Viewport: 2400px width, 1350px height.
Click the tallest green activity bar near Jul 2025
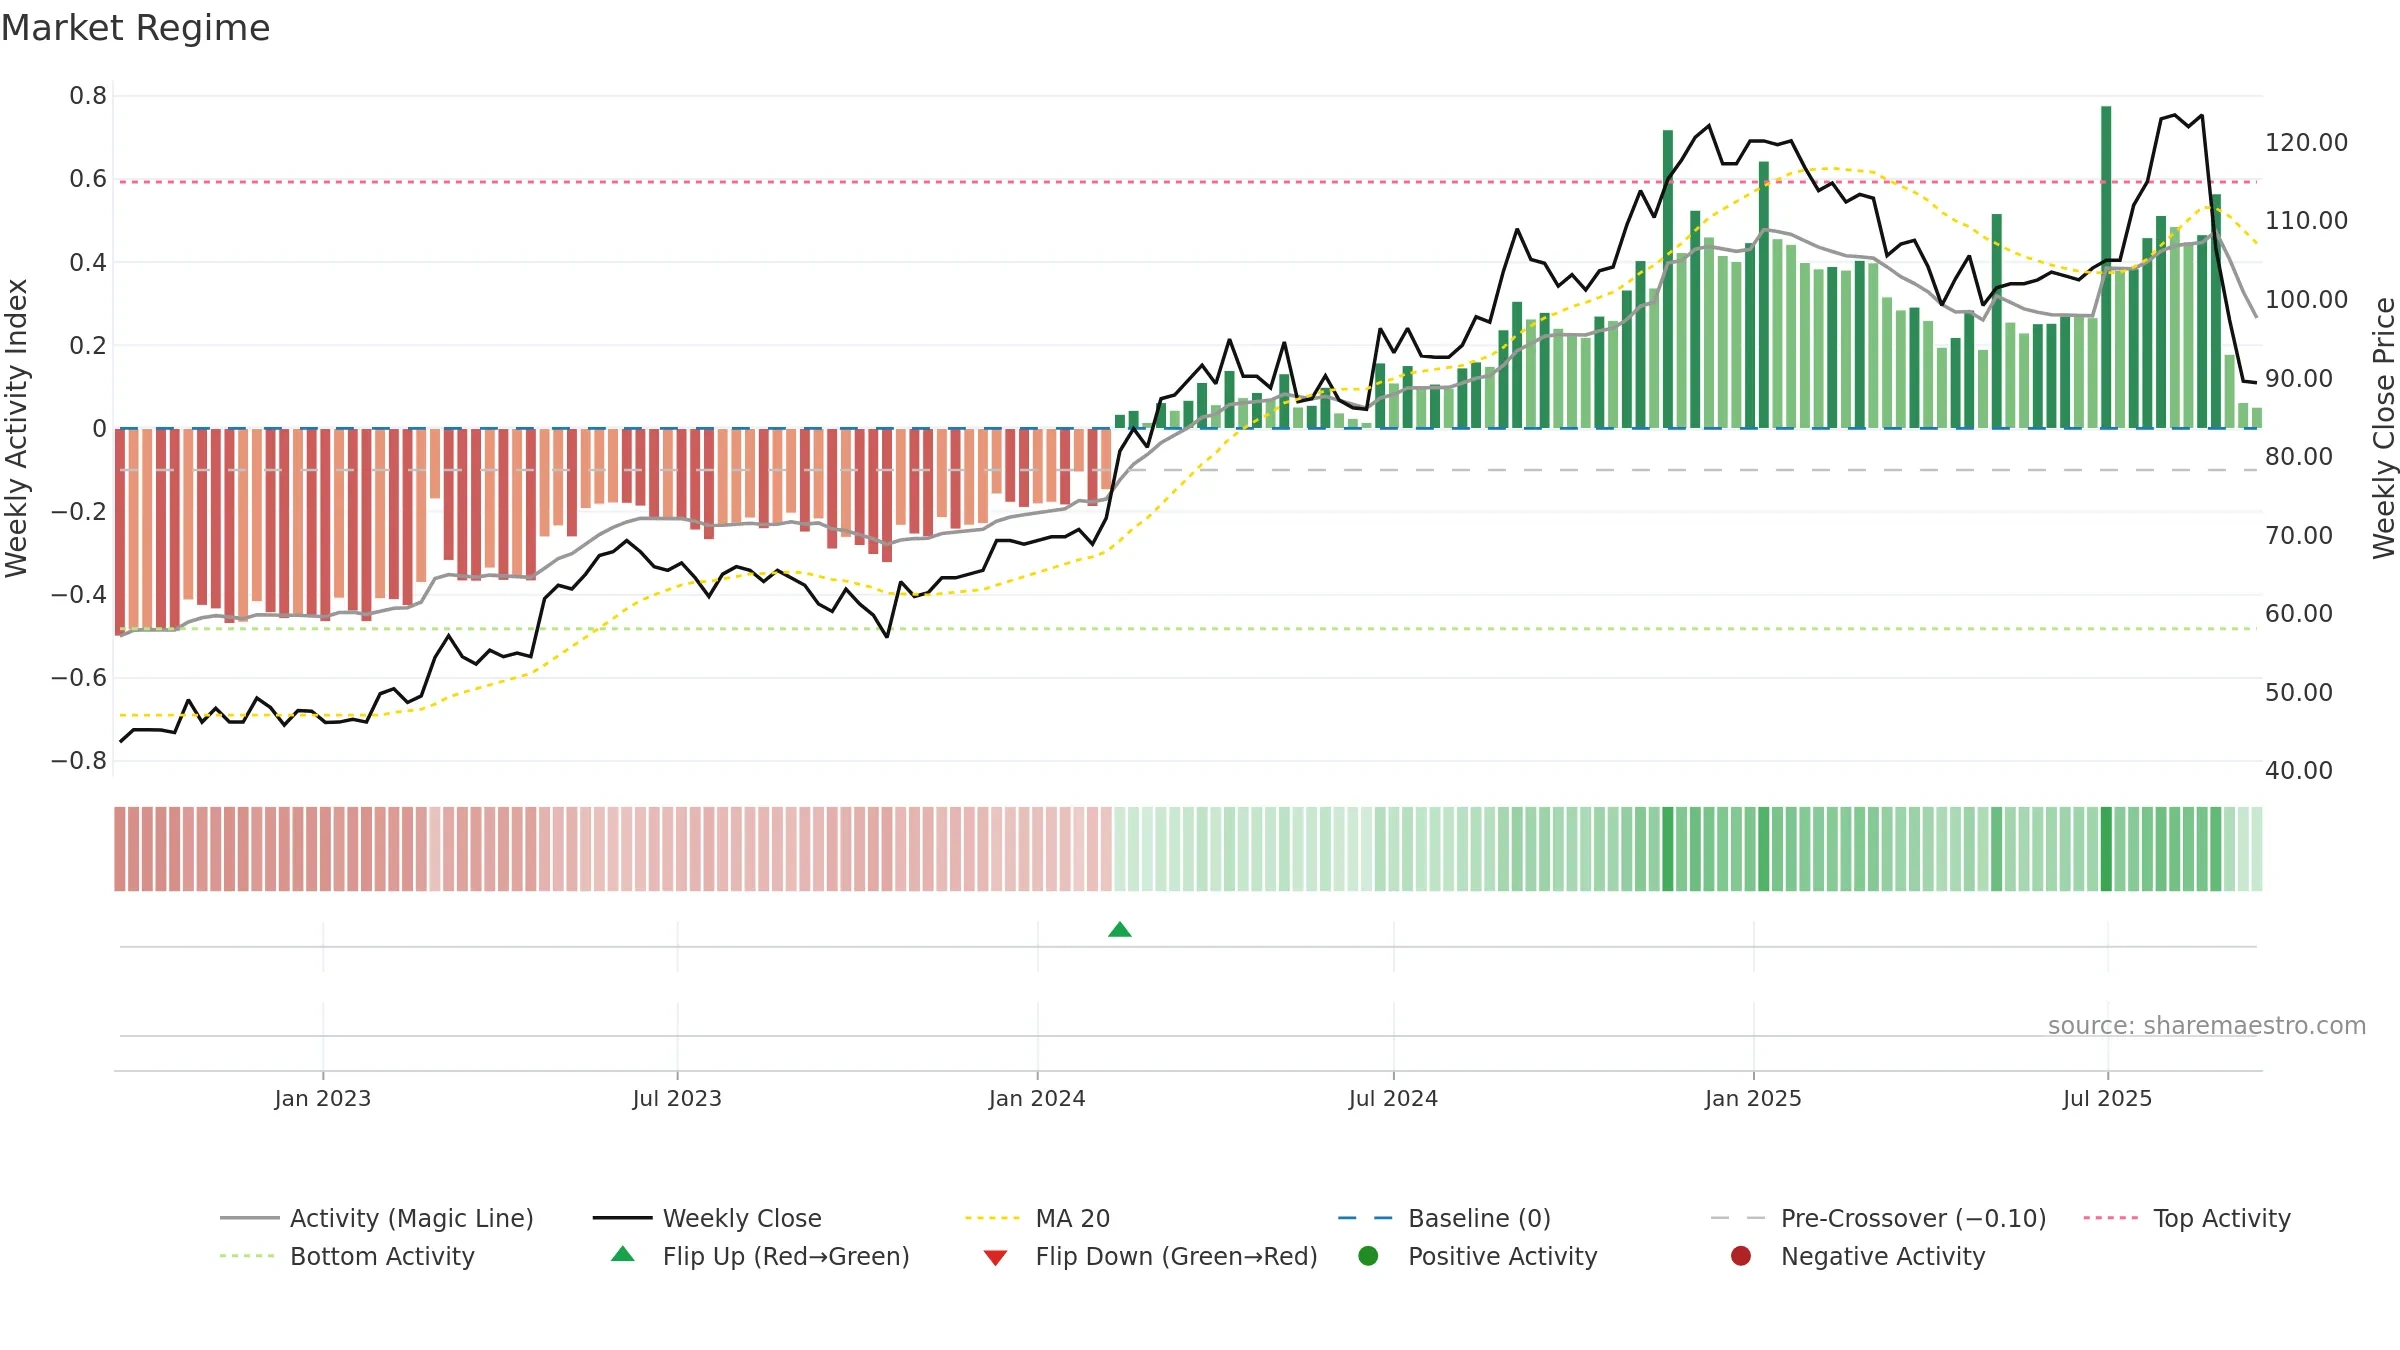click(x=2106, y=267)
